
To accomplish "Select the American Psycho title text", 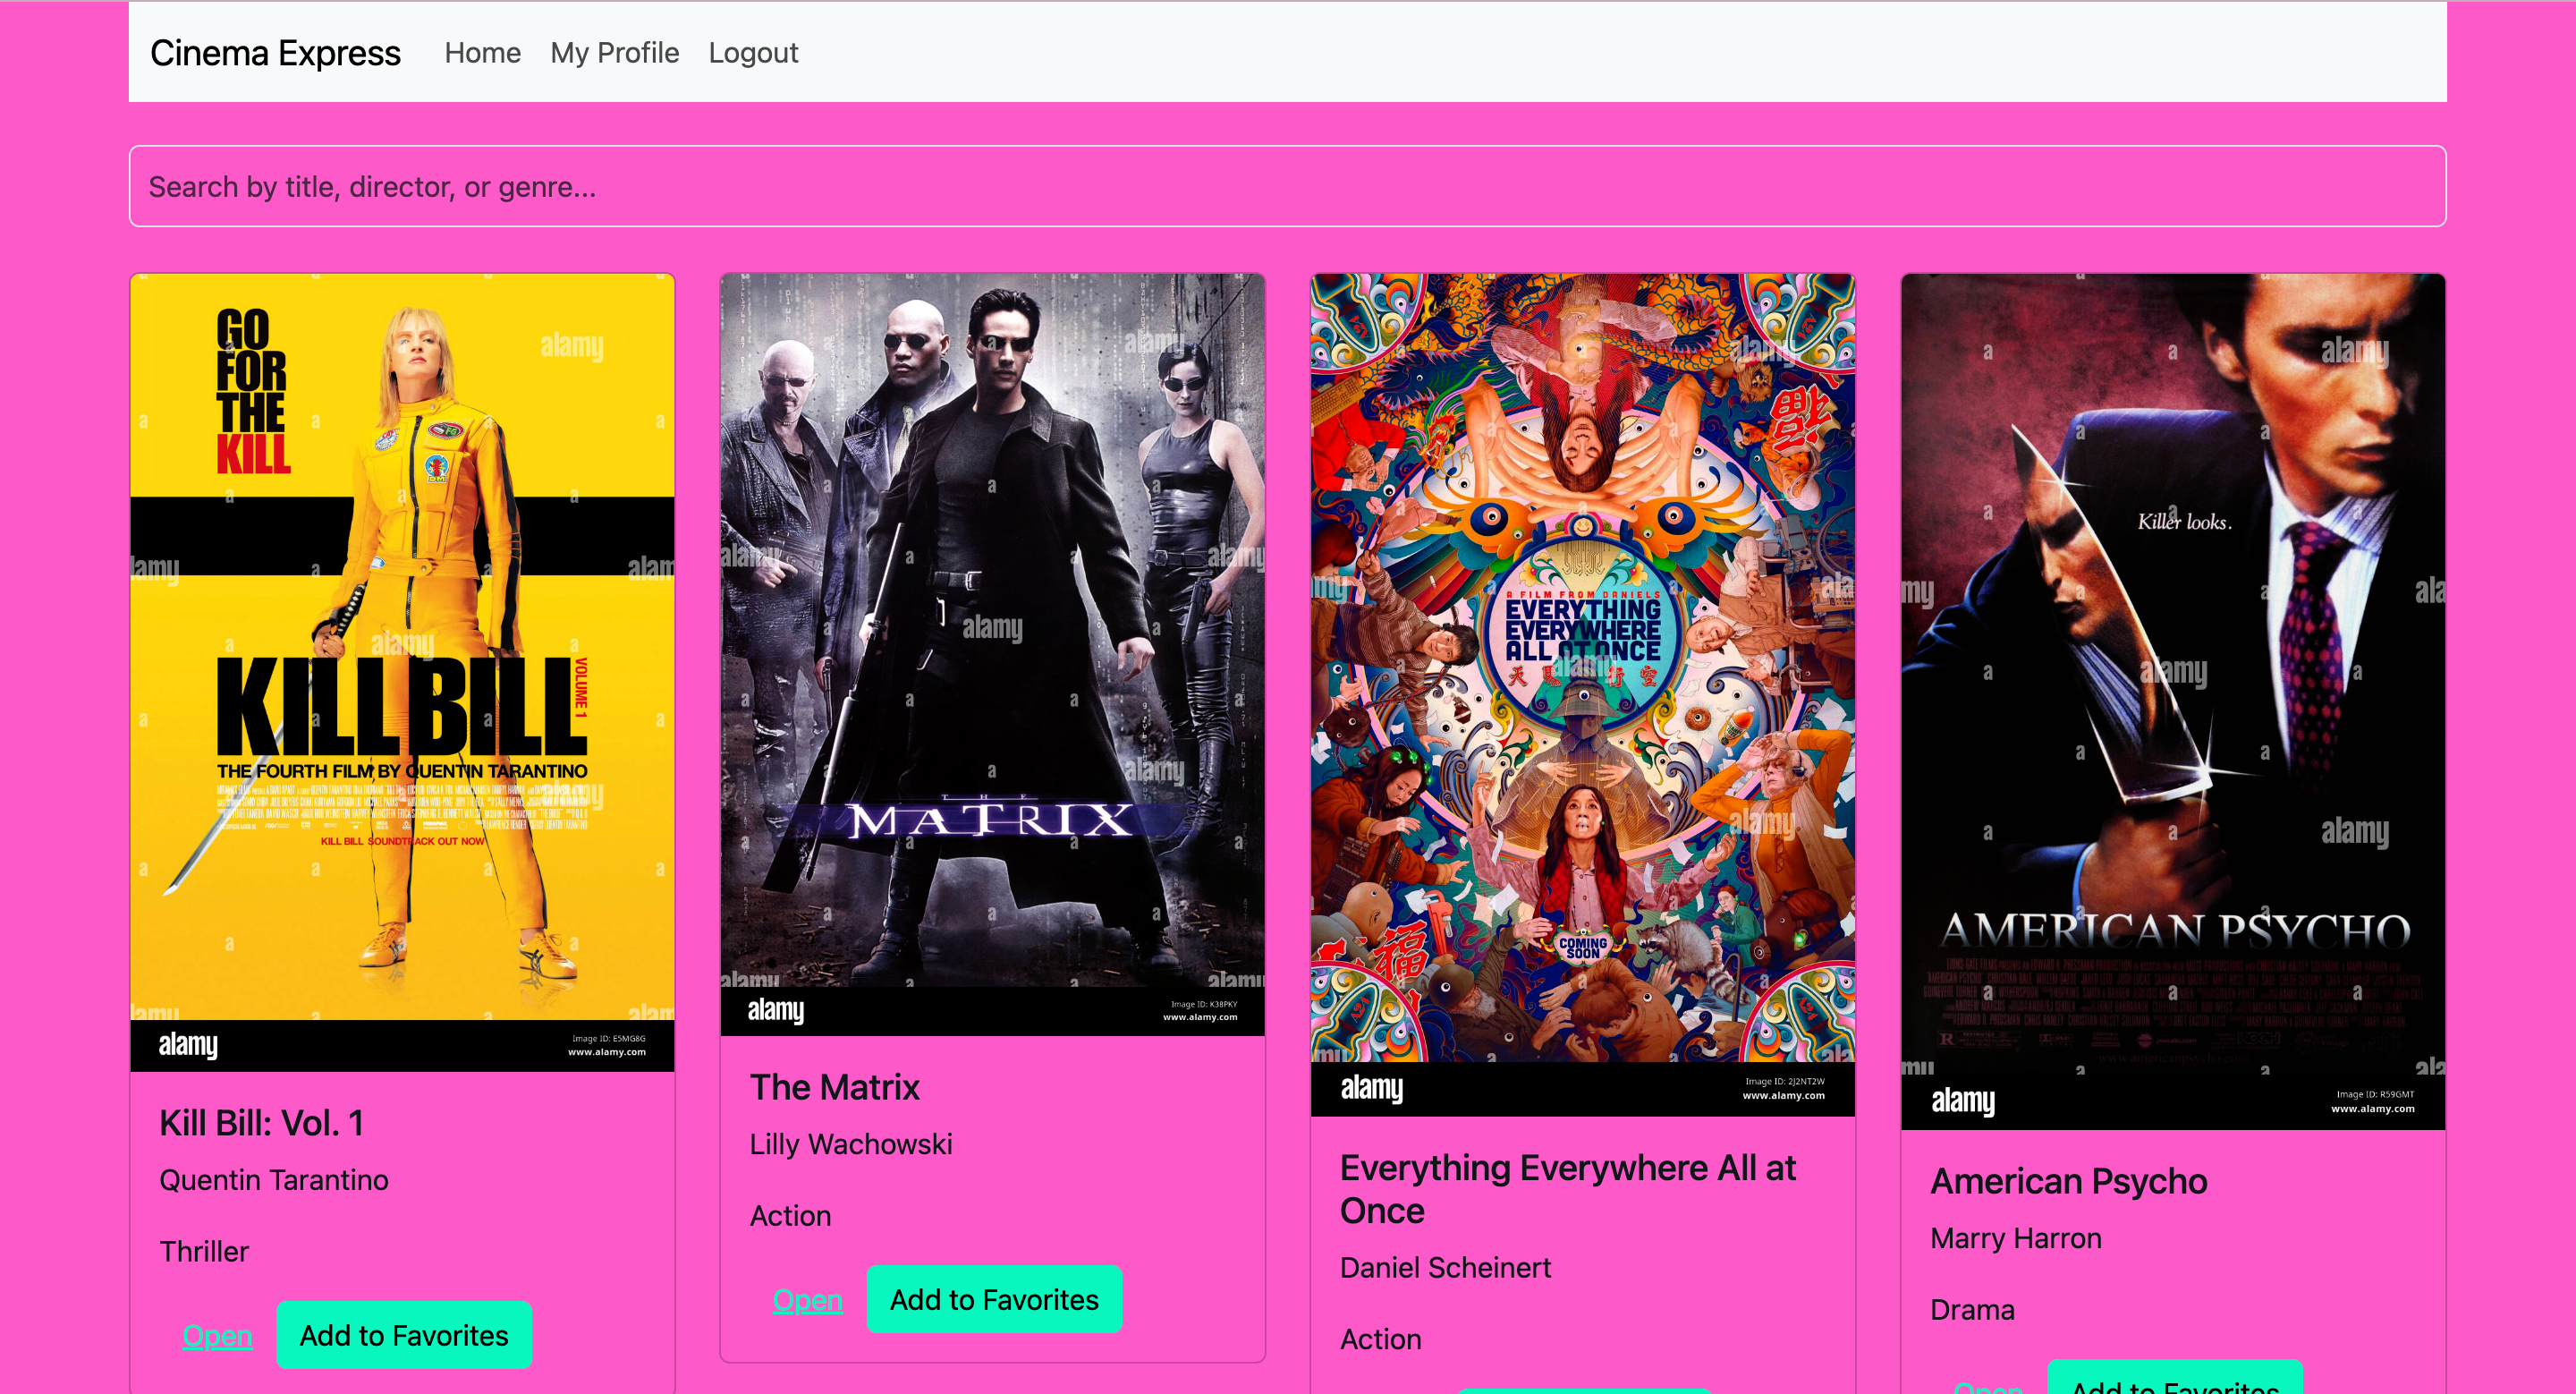I will pyautogui.click(x=2068, y=1181).
